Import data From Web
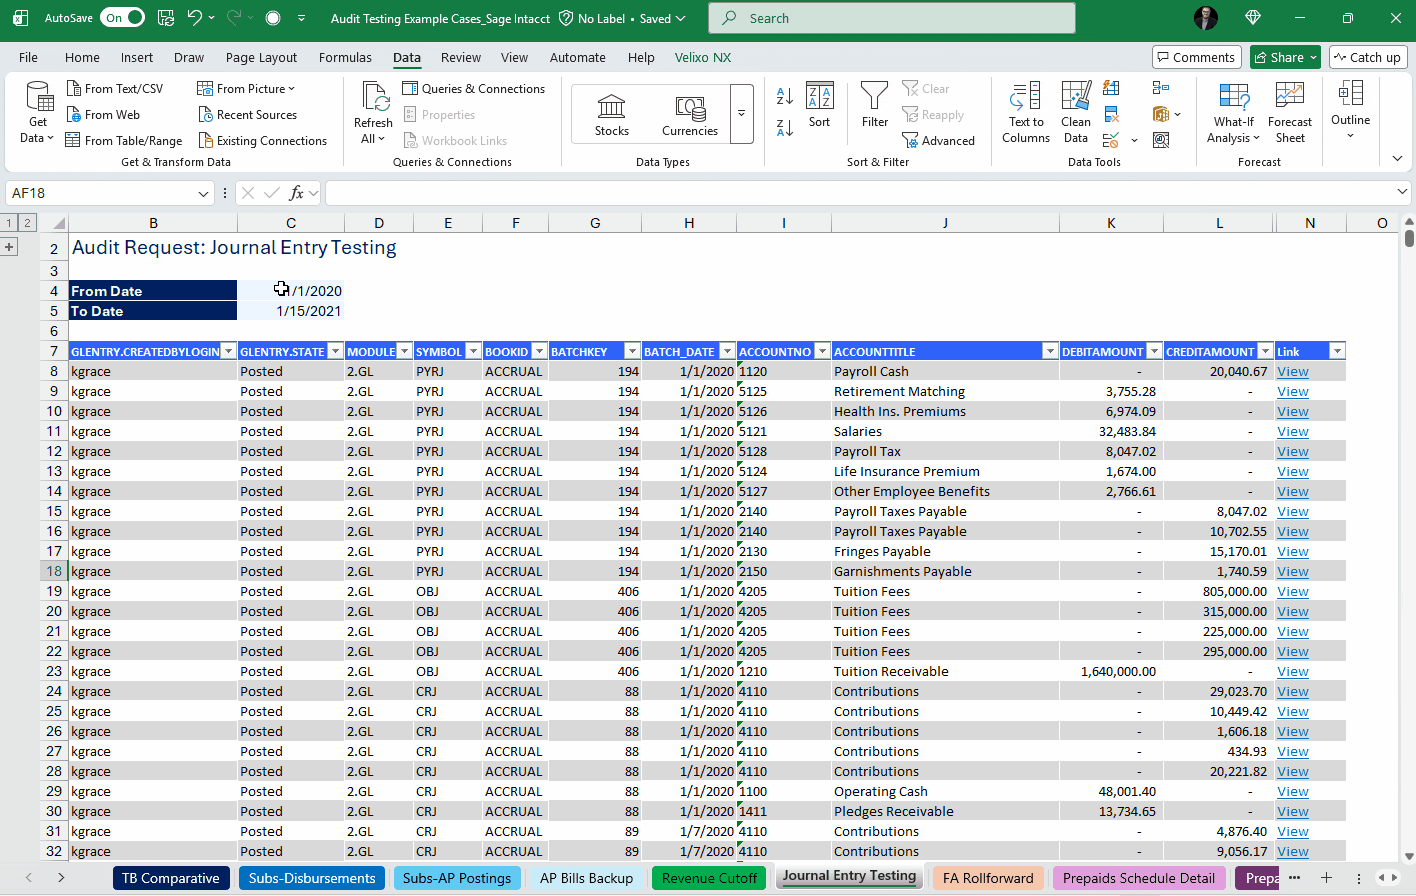Viewport: 1416px width, 896px height. [103, 114]
